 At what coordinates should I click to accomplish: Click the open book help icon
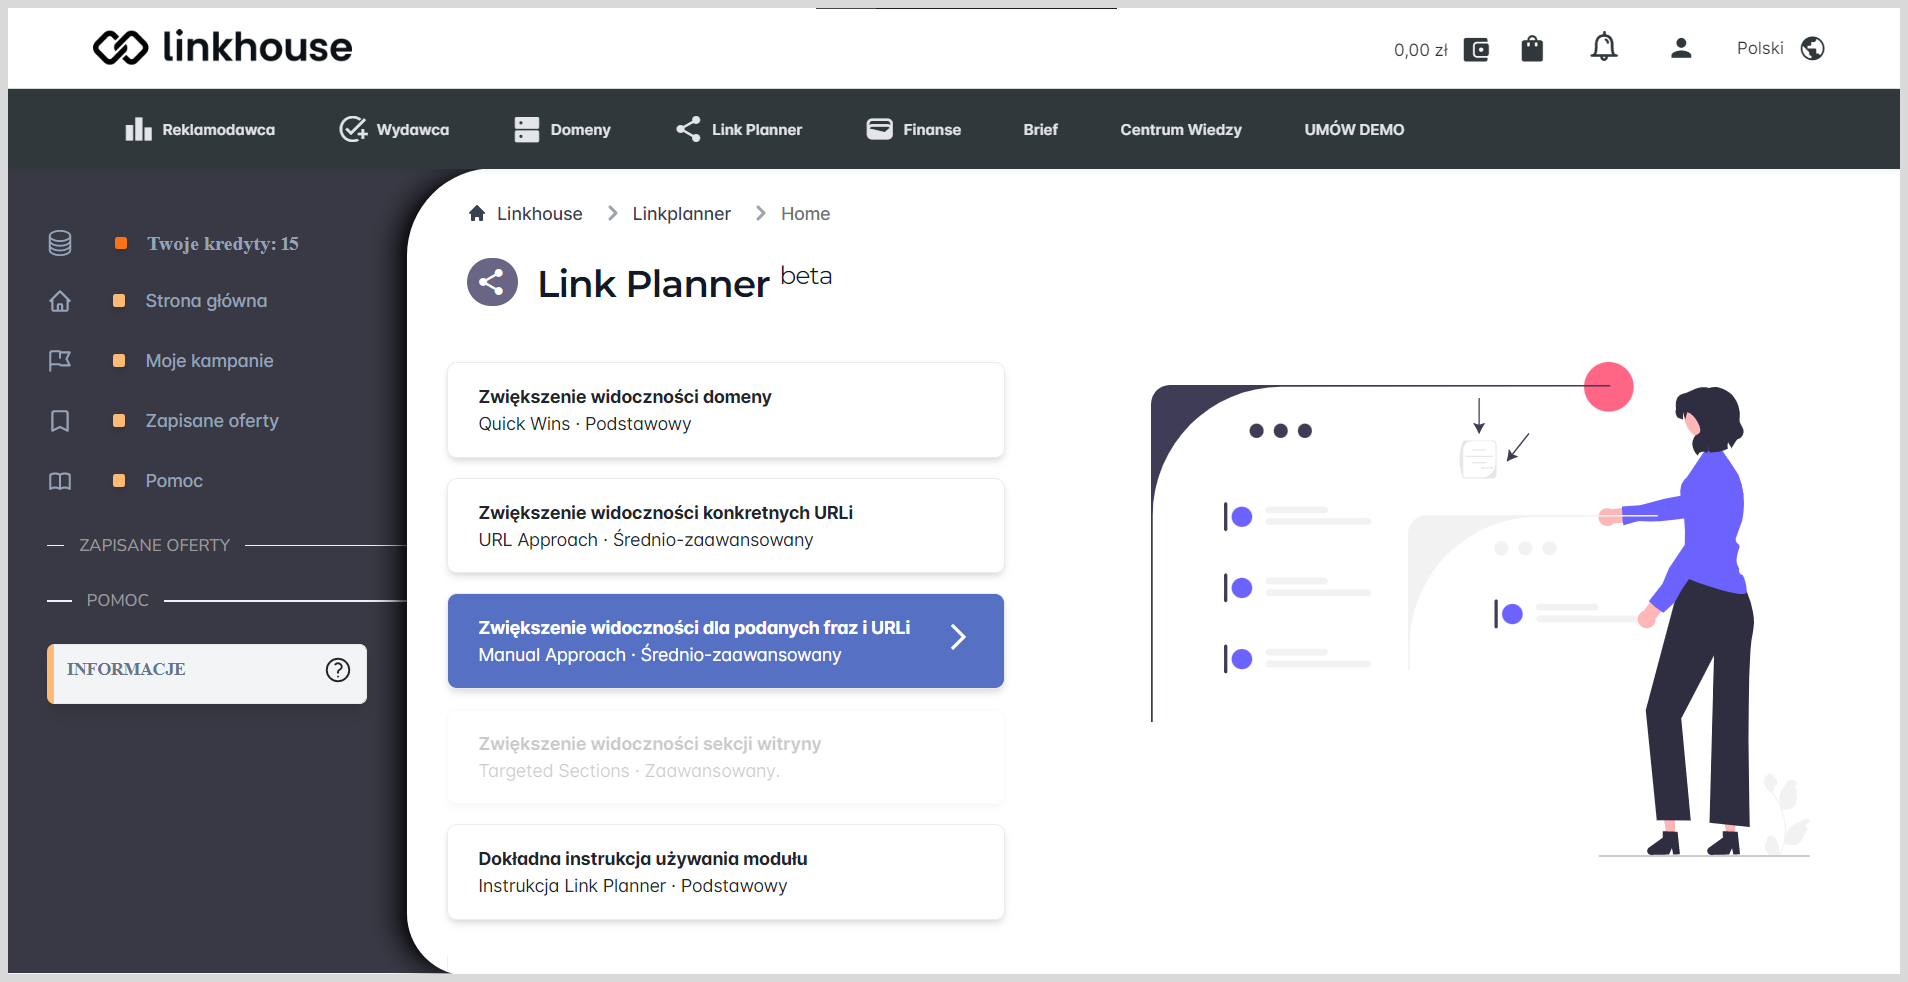(x=60, y=481)
